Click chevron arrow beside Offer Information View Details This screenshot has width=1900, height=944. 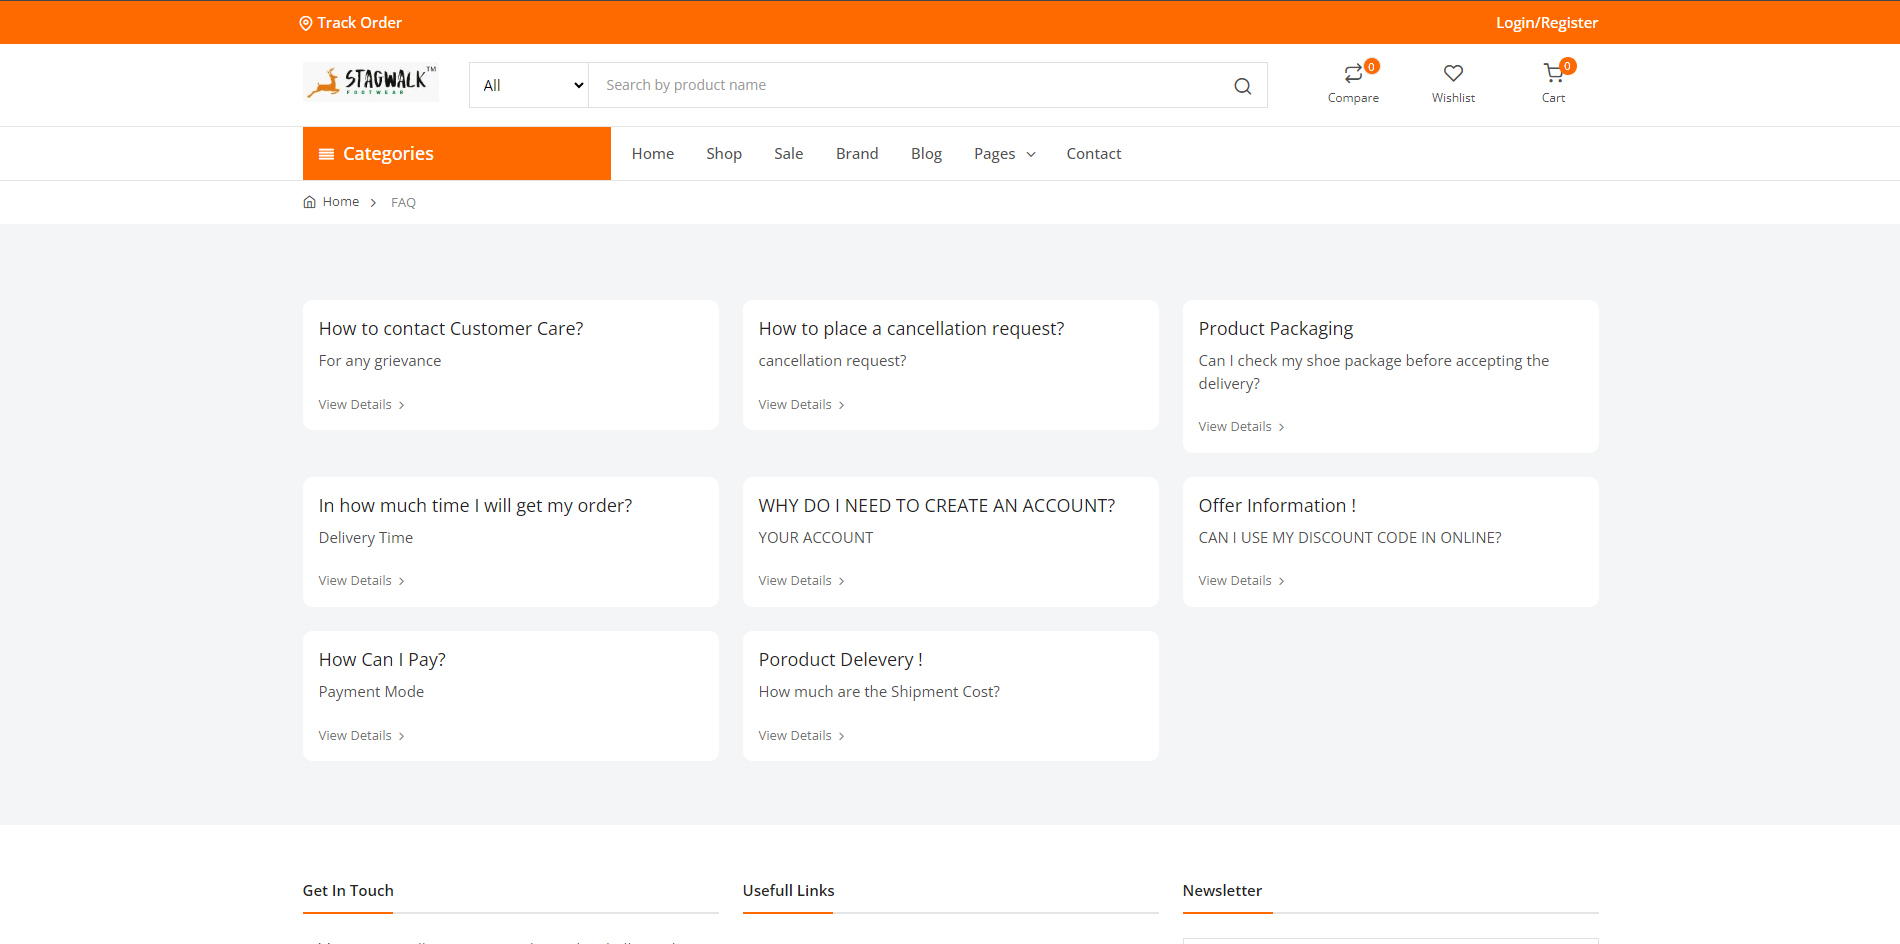tap(1281, 582)
